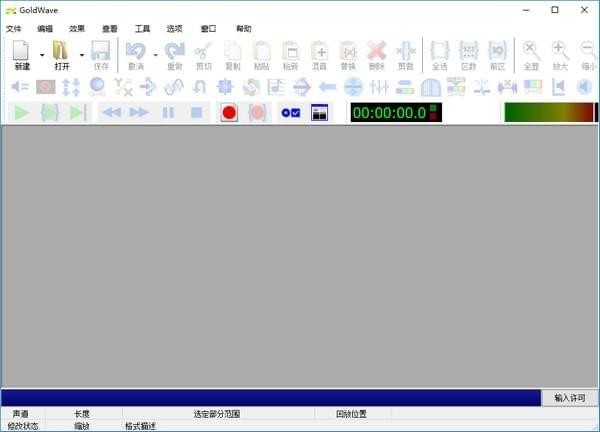
Task: Open the 文件 (File) menu
Action: point(13,29)
